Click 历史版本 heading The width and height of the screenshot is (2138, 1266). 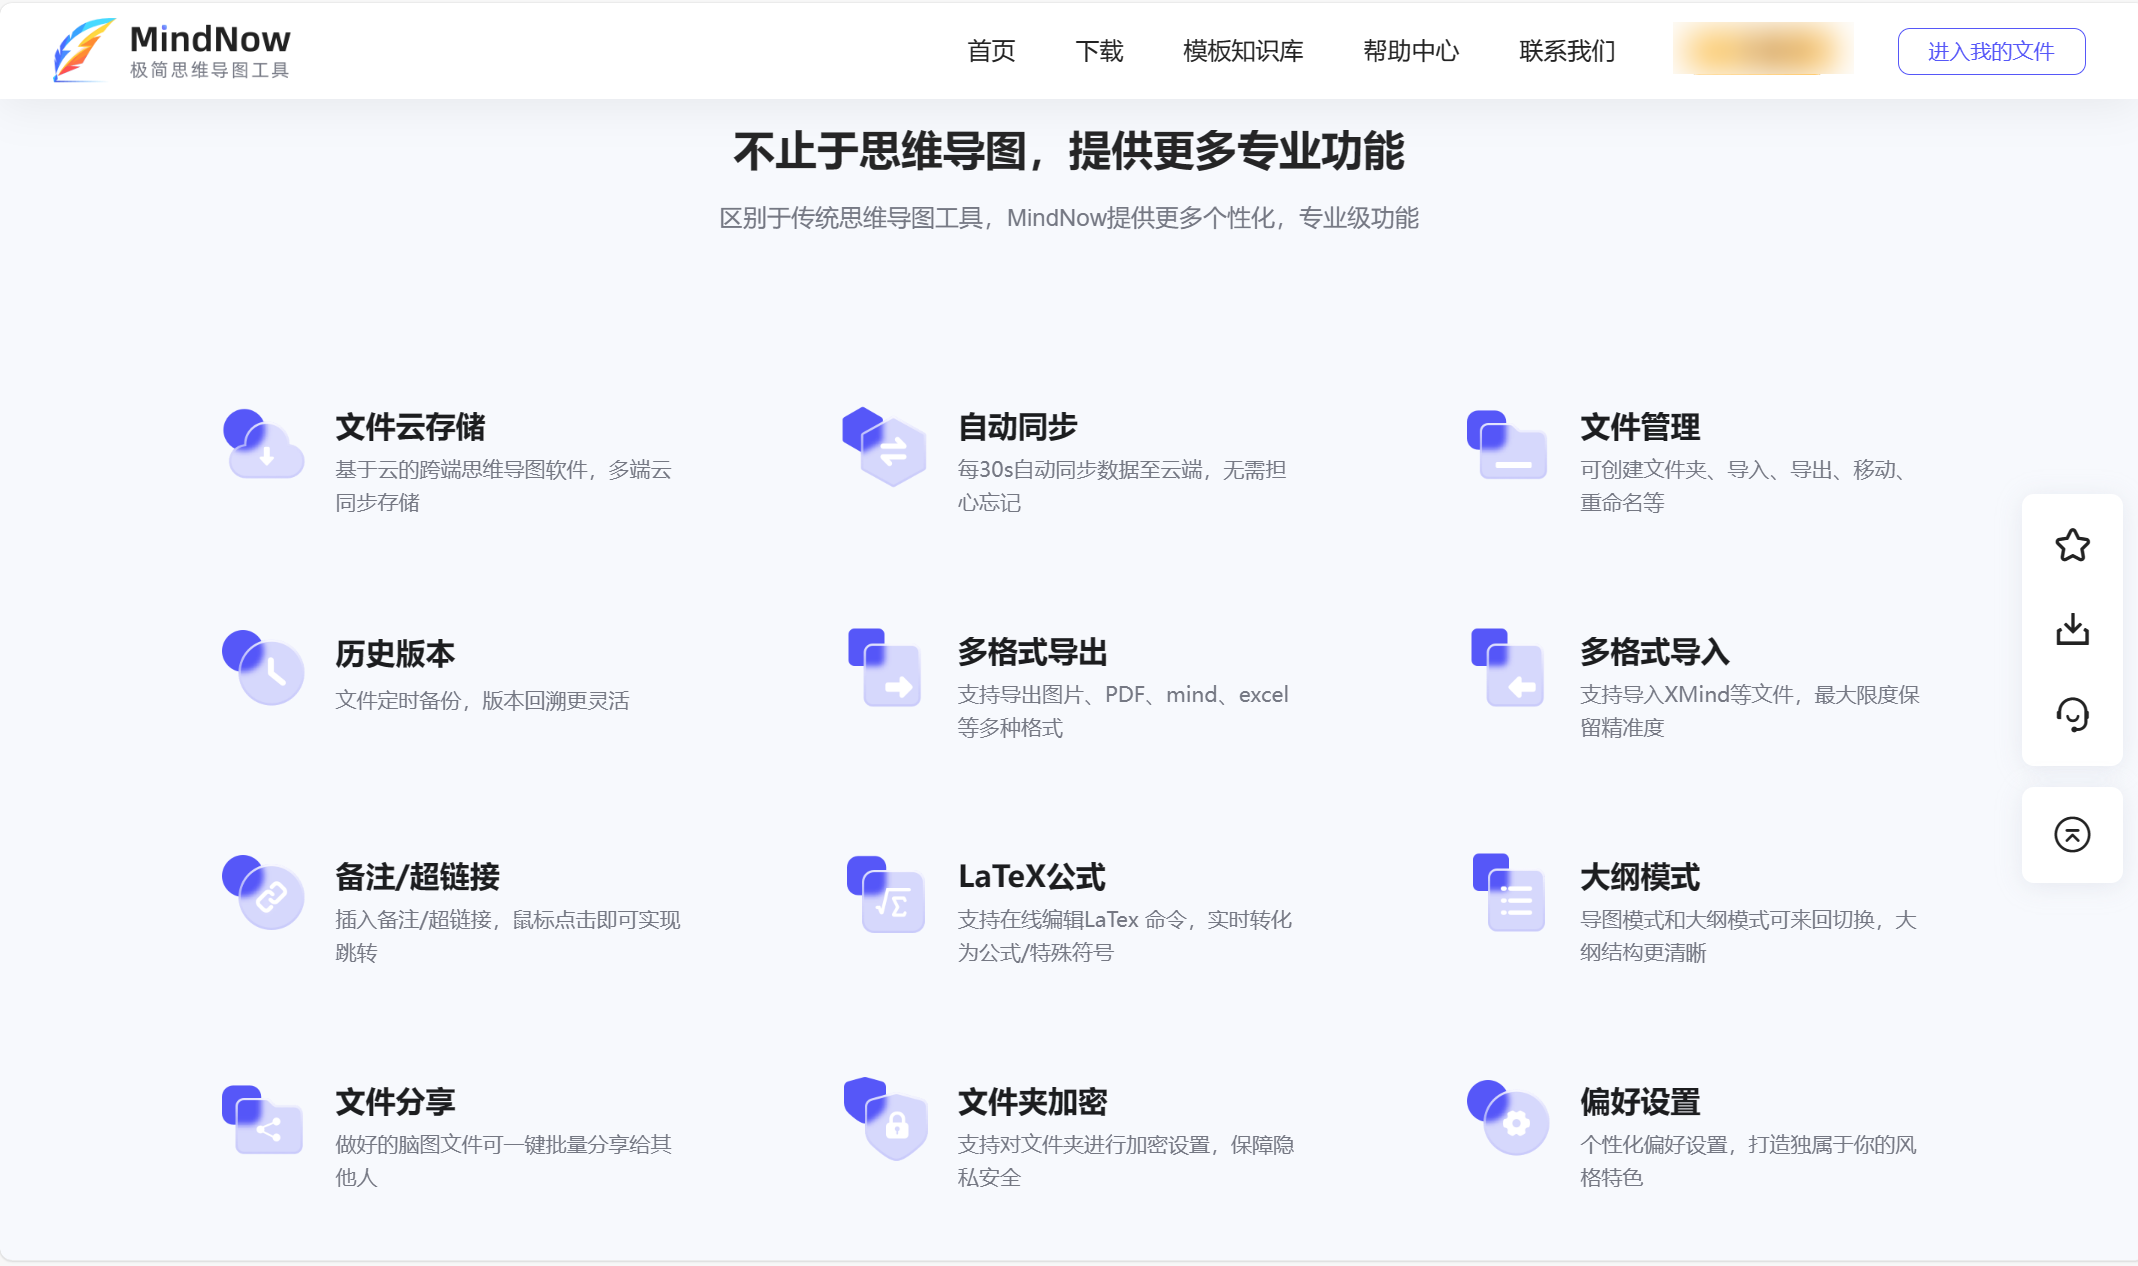pos(395,653)
